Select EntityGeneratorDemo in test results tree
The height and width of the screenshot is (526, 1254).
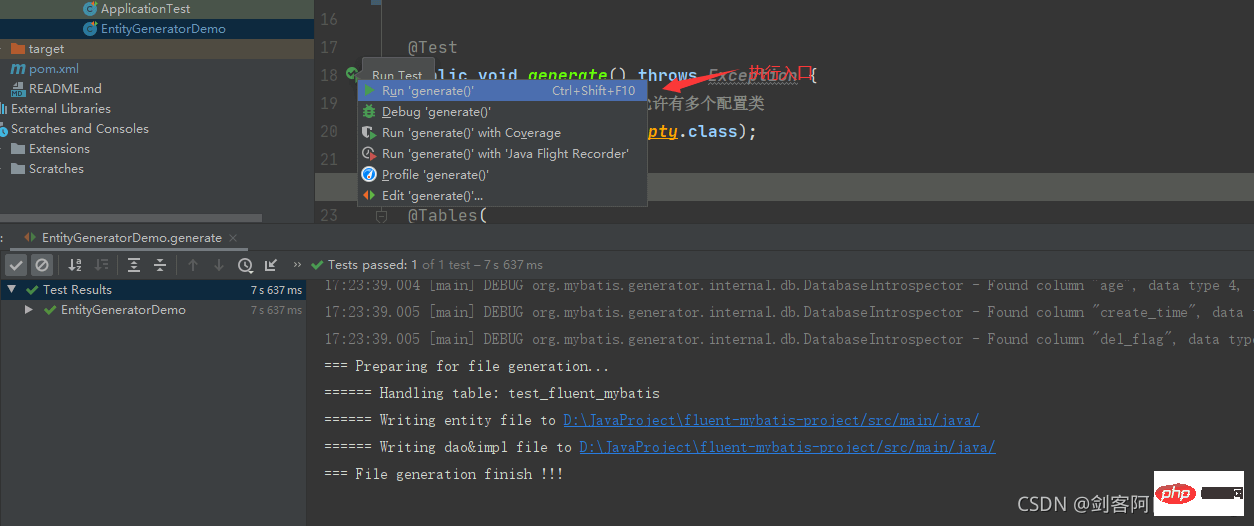[x=123, y=310]
